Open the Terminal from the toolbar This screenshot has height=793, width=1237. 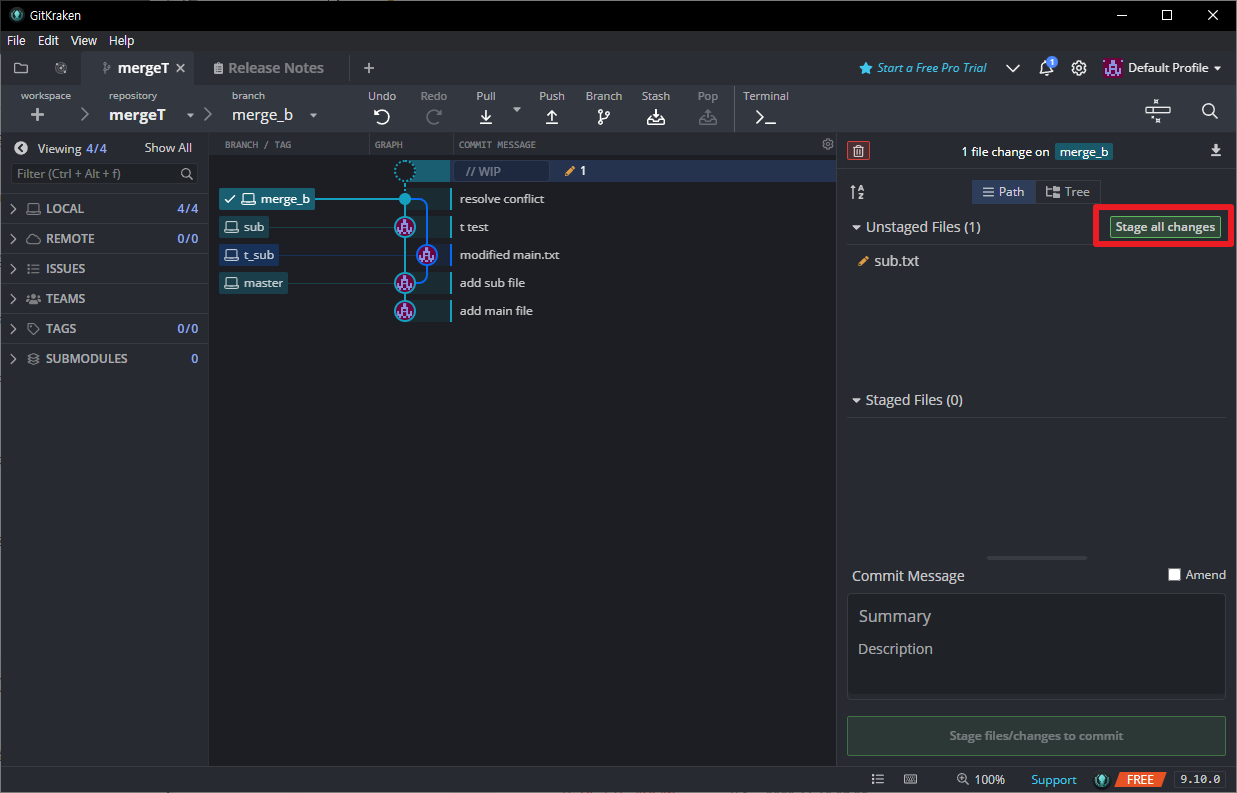(x=766, y=117)
